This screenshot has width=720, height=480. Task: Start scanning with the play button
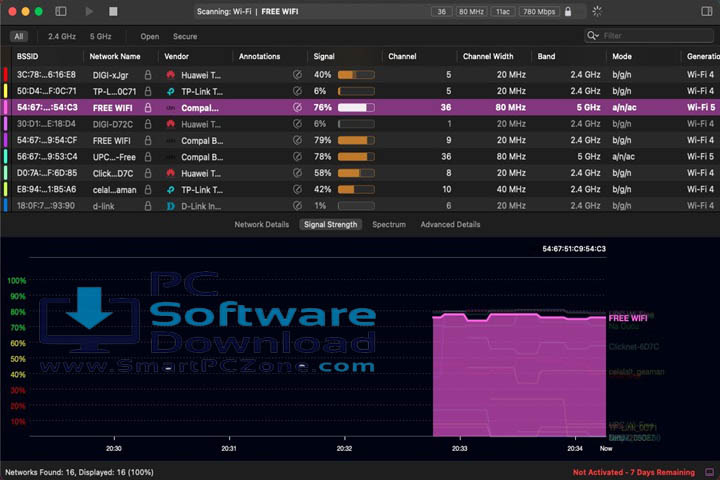(89, 11)
